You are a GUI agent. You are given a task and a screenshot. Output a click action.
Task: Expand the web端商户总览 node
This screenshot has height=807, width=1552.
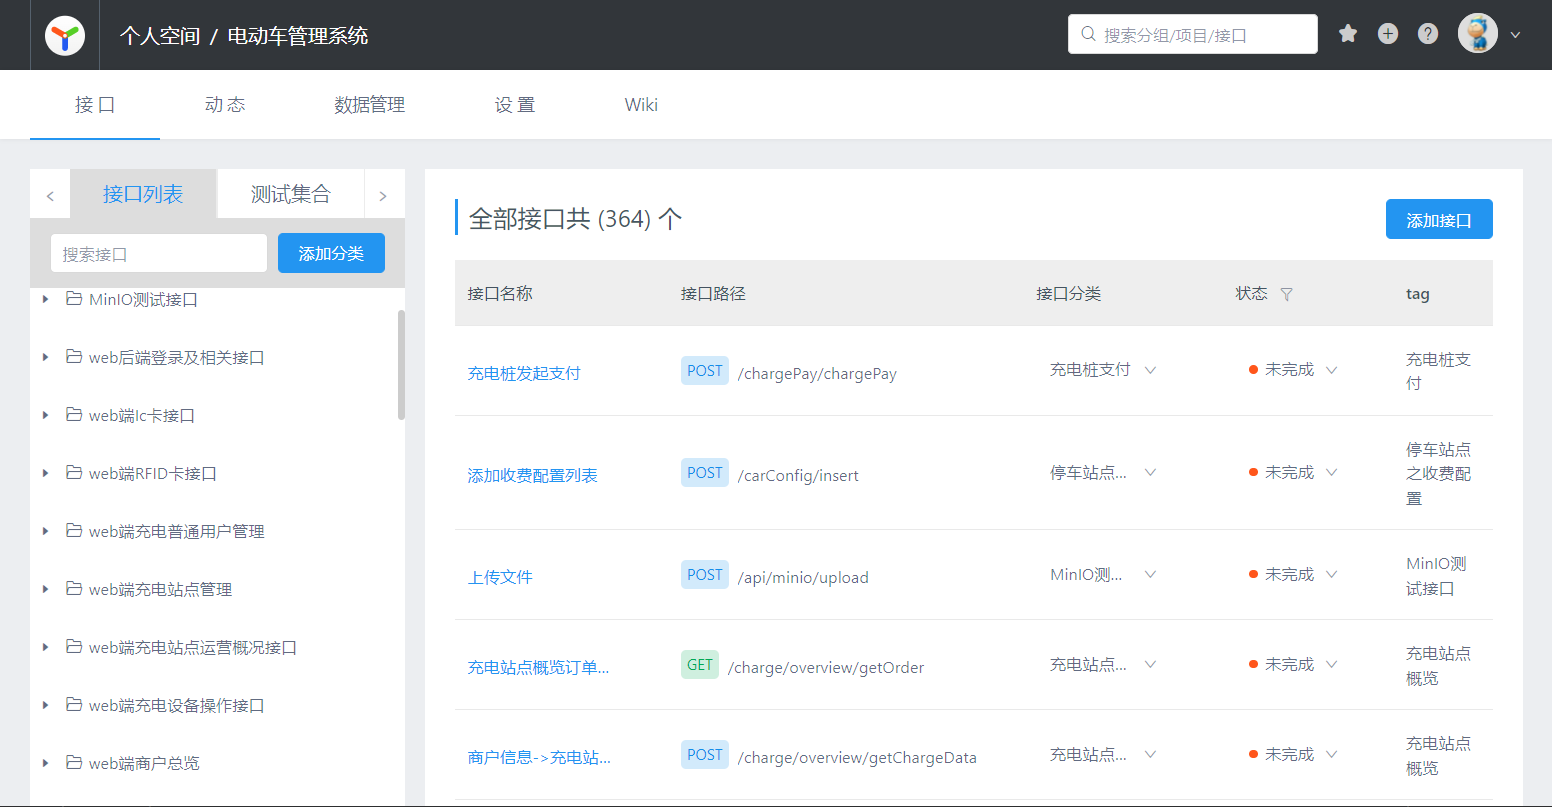[x=45, y=763]
